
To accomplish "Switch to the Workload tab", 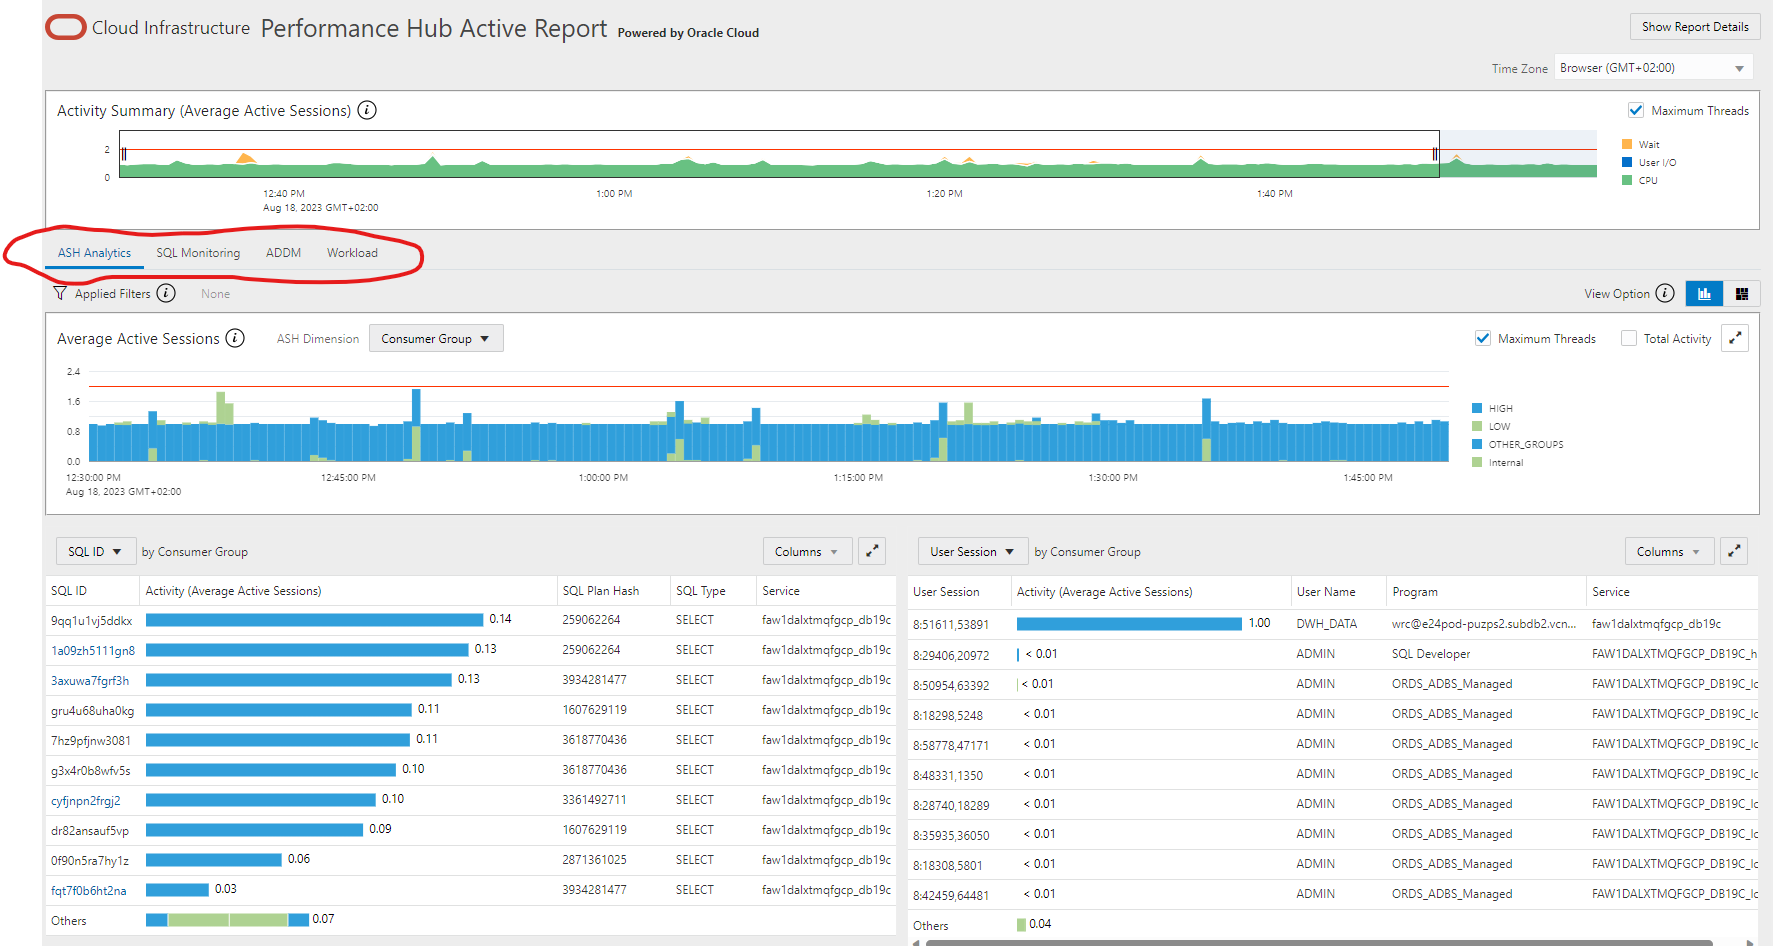I will point(352,252).
